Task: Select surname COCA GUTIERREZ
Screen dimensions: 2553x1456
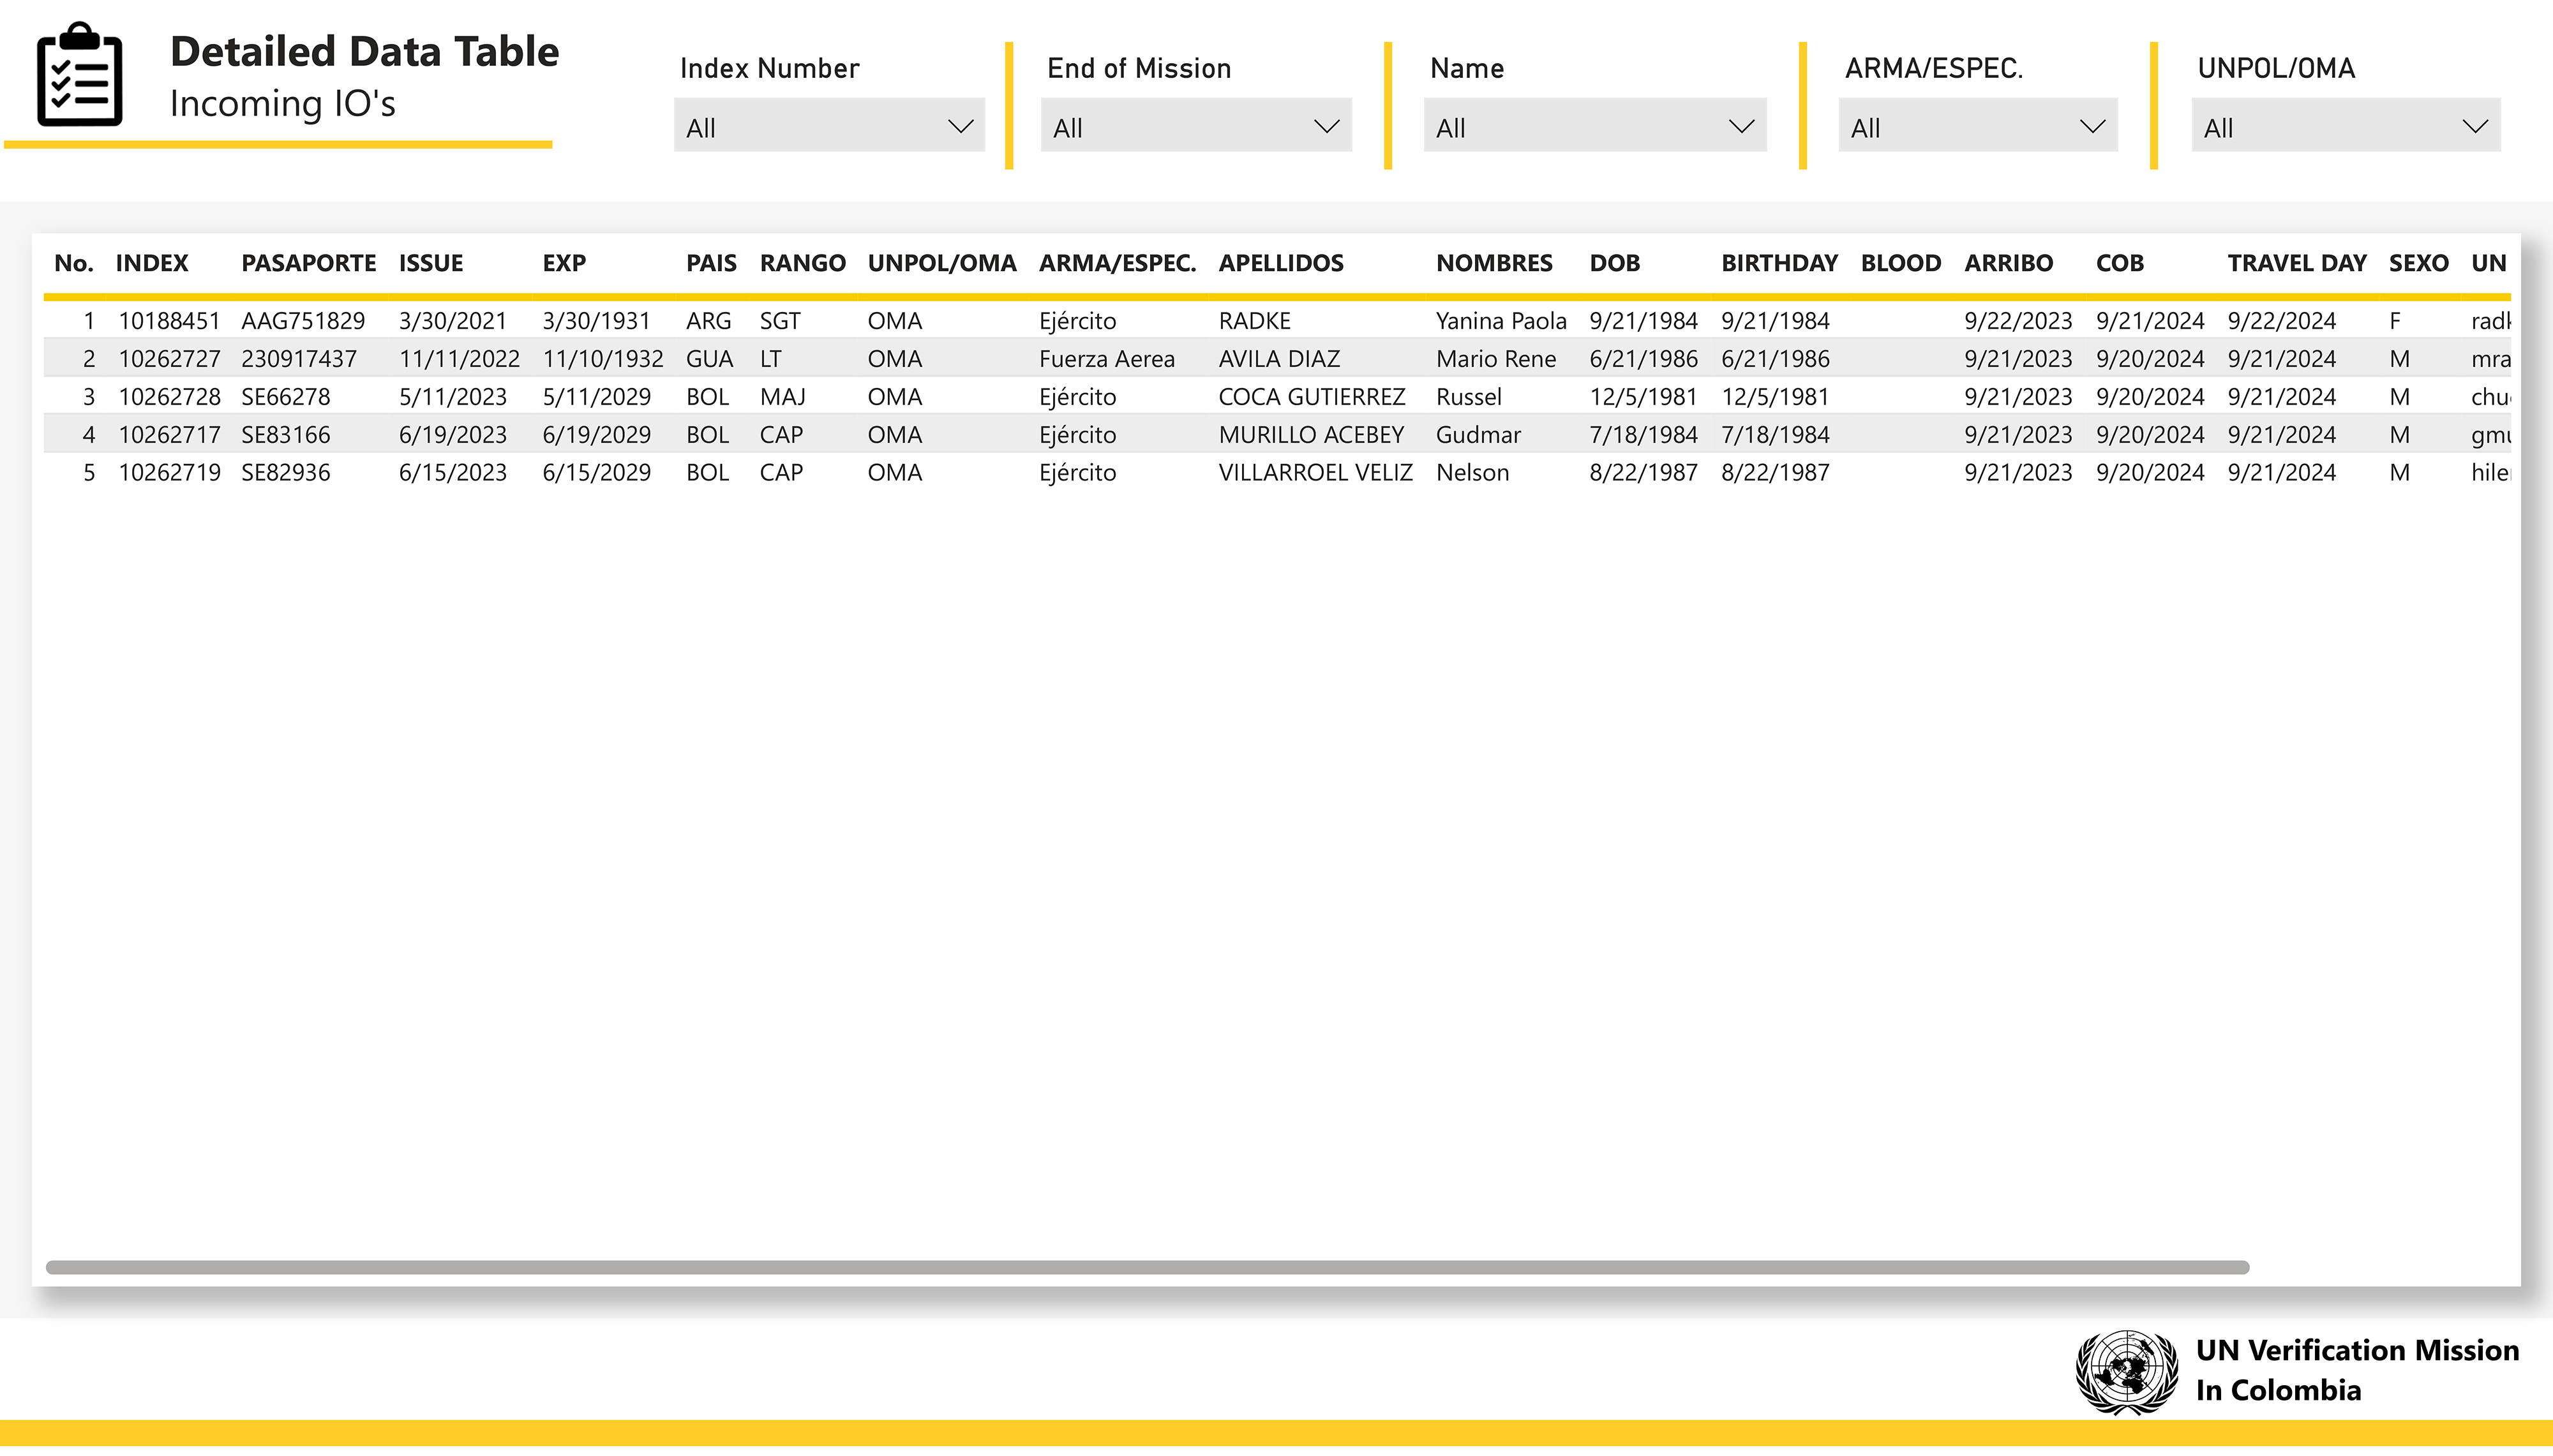Action: [1312, 397]
